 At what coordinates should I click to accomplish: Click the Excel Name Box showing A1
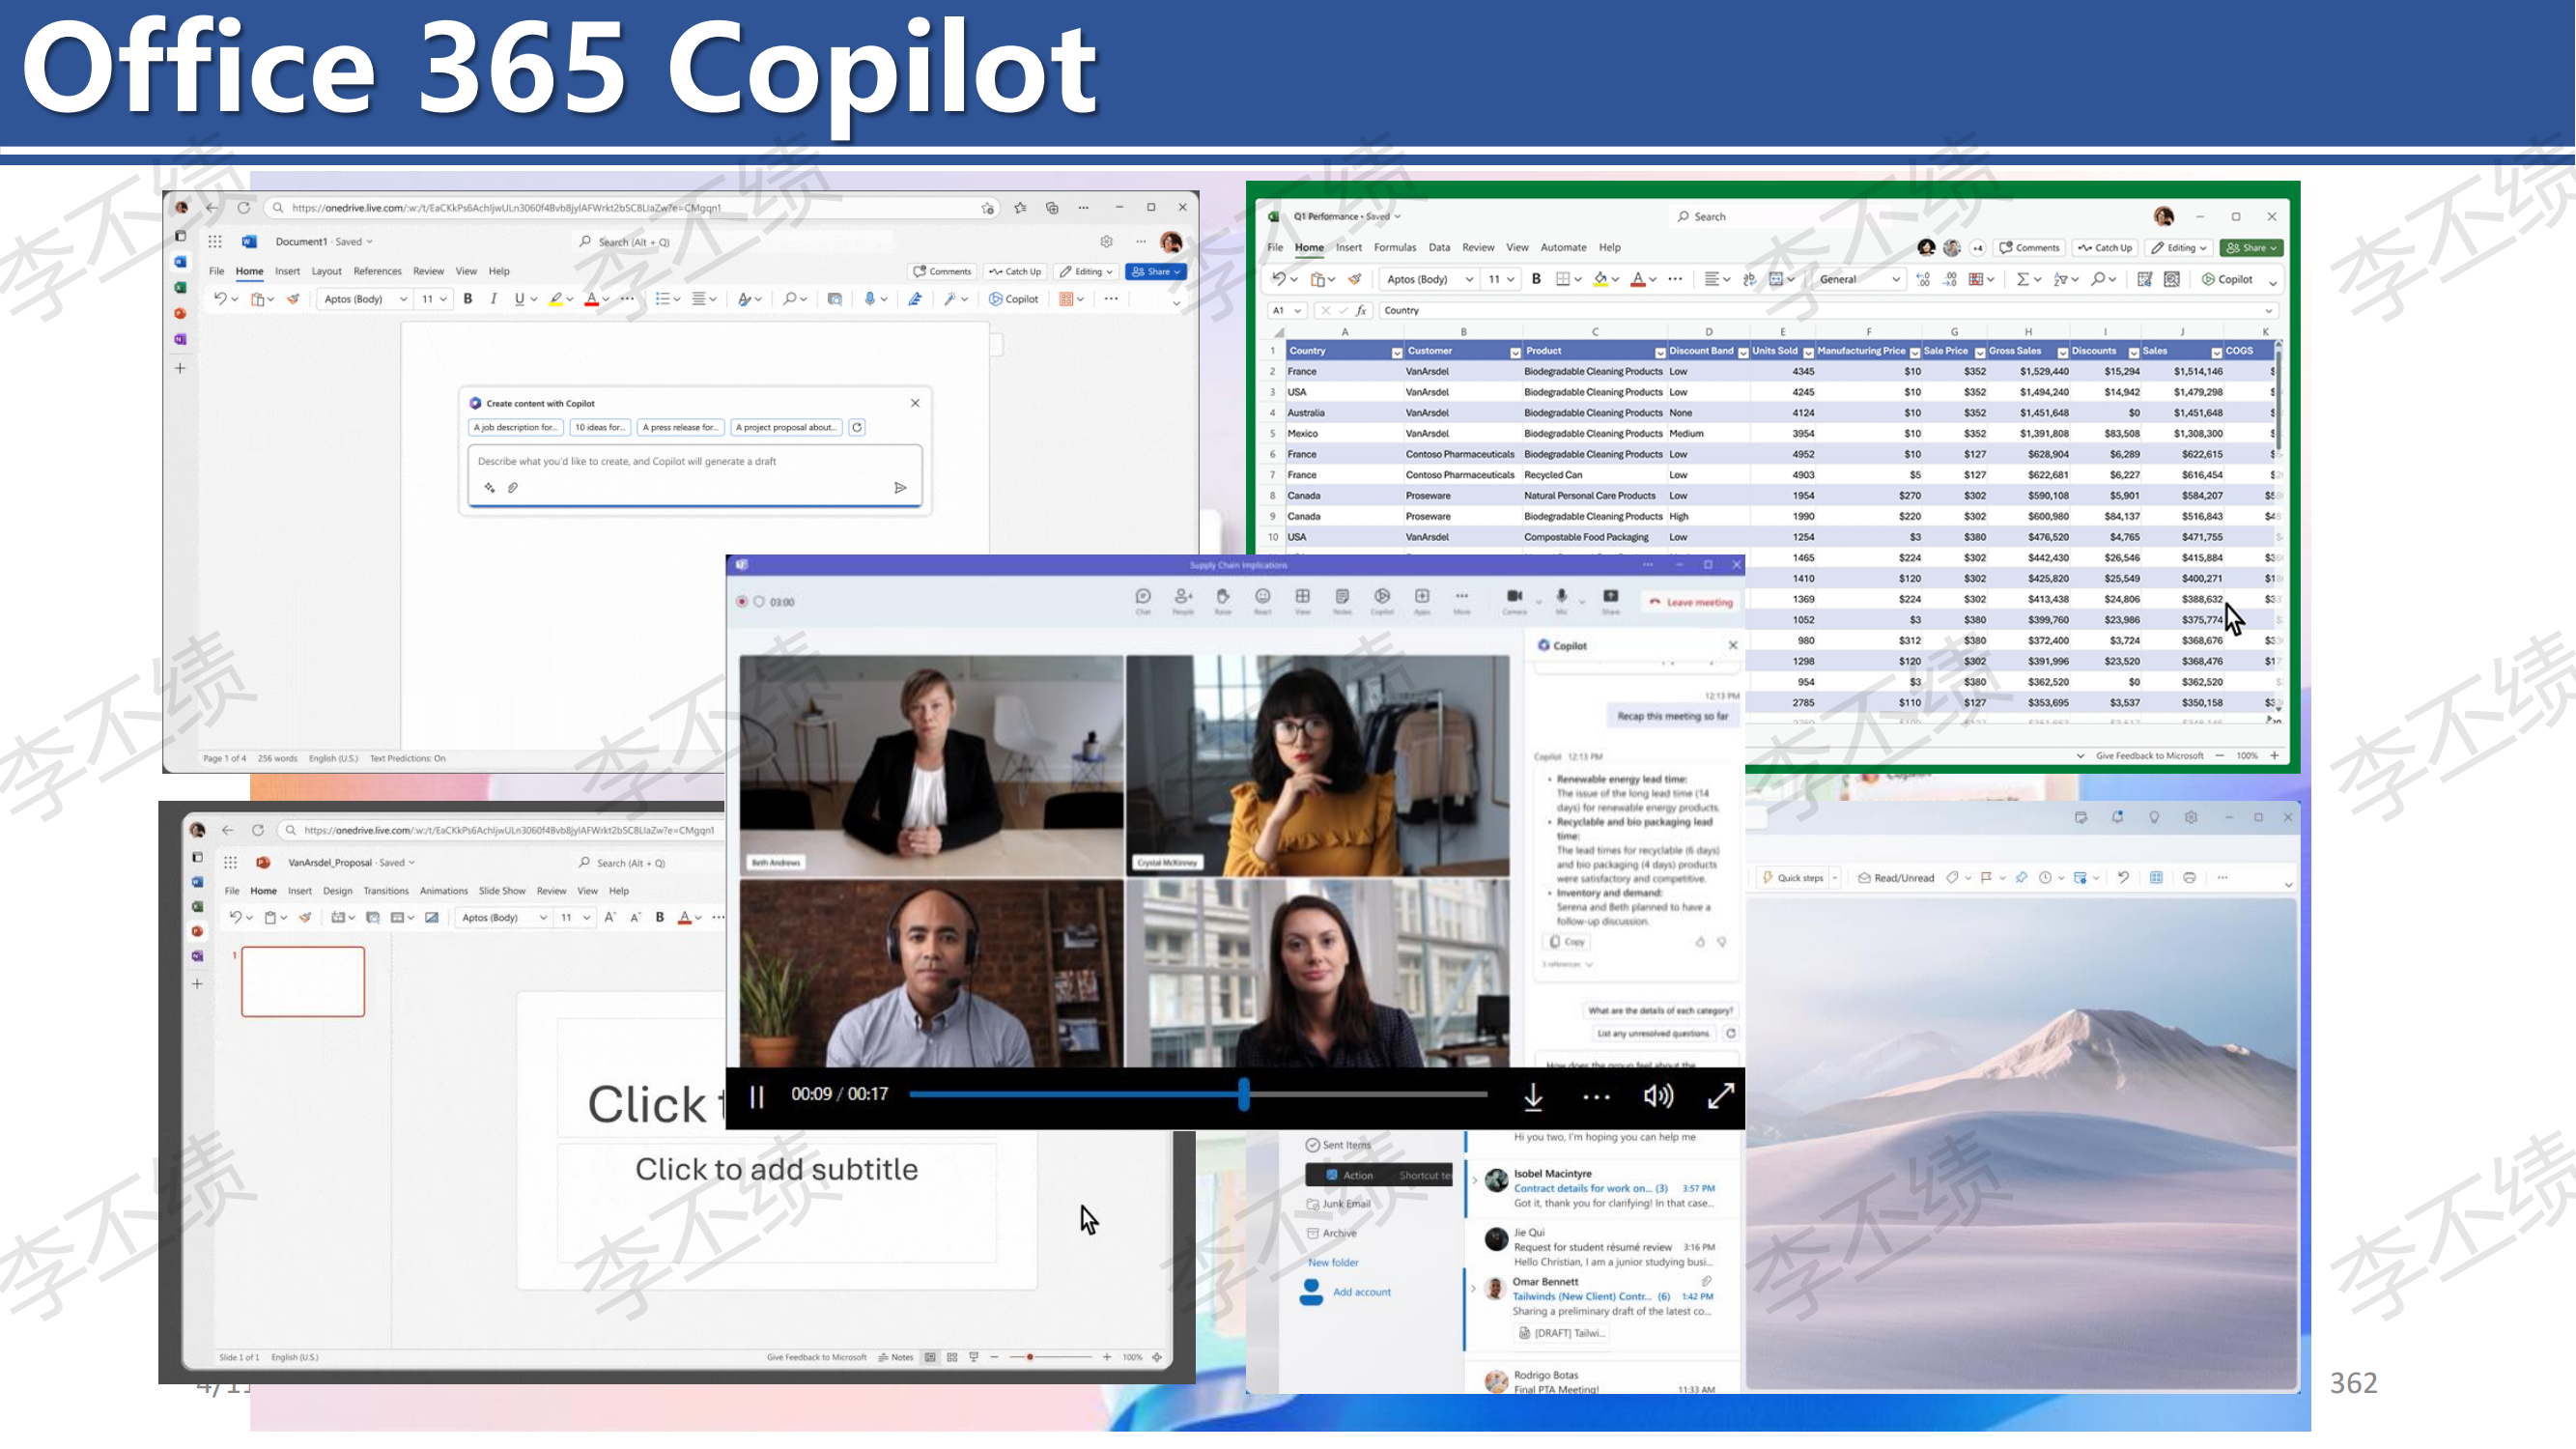coord(1286,311)
